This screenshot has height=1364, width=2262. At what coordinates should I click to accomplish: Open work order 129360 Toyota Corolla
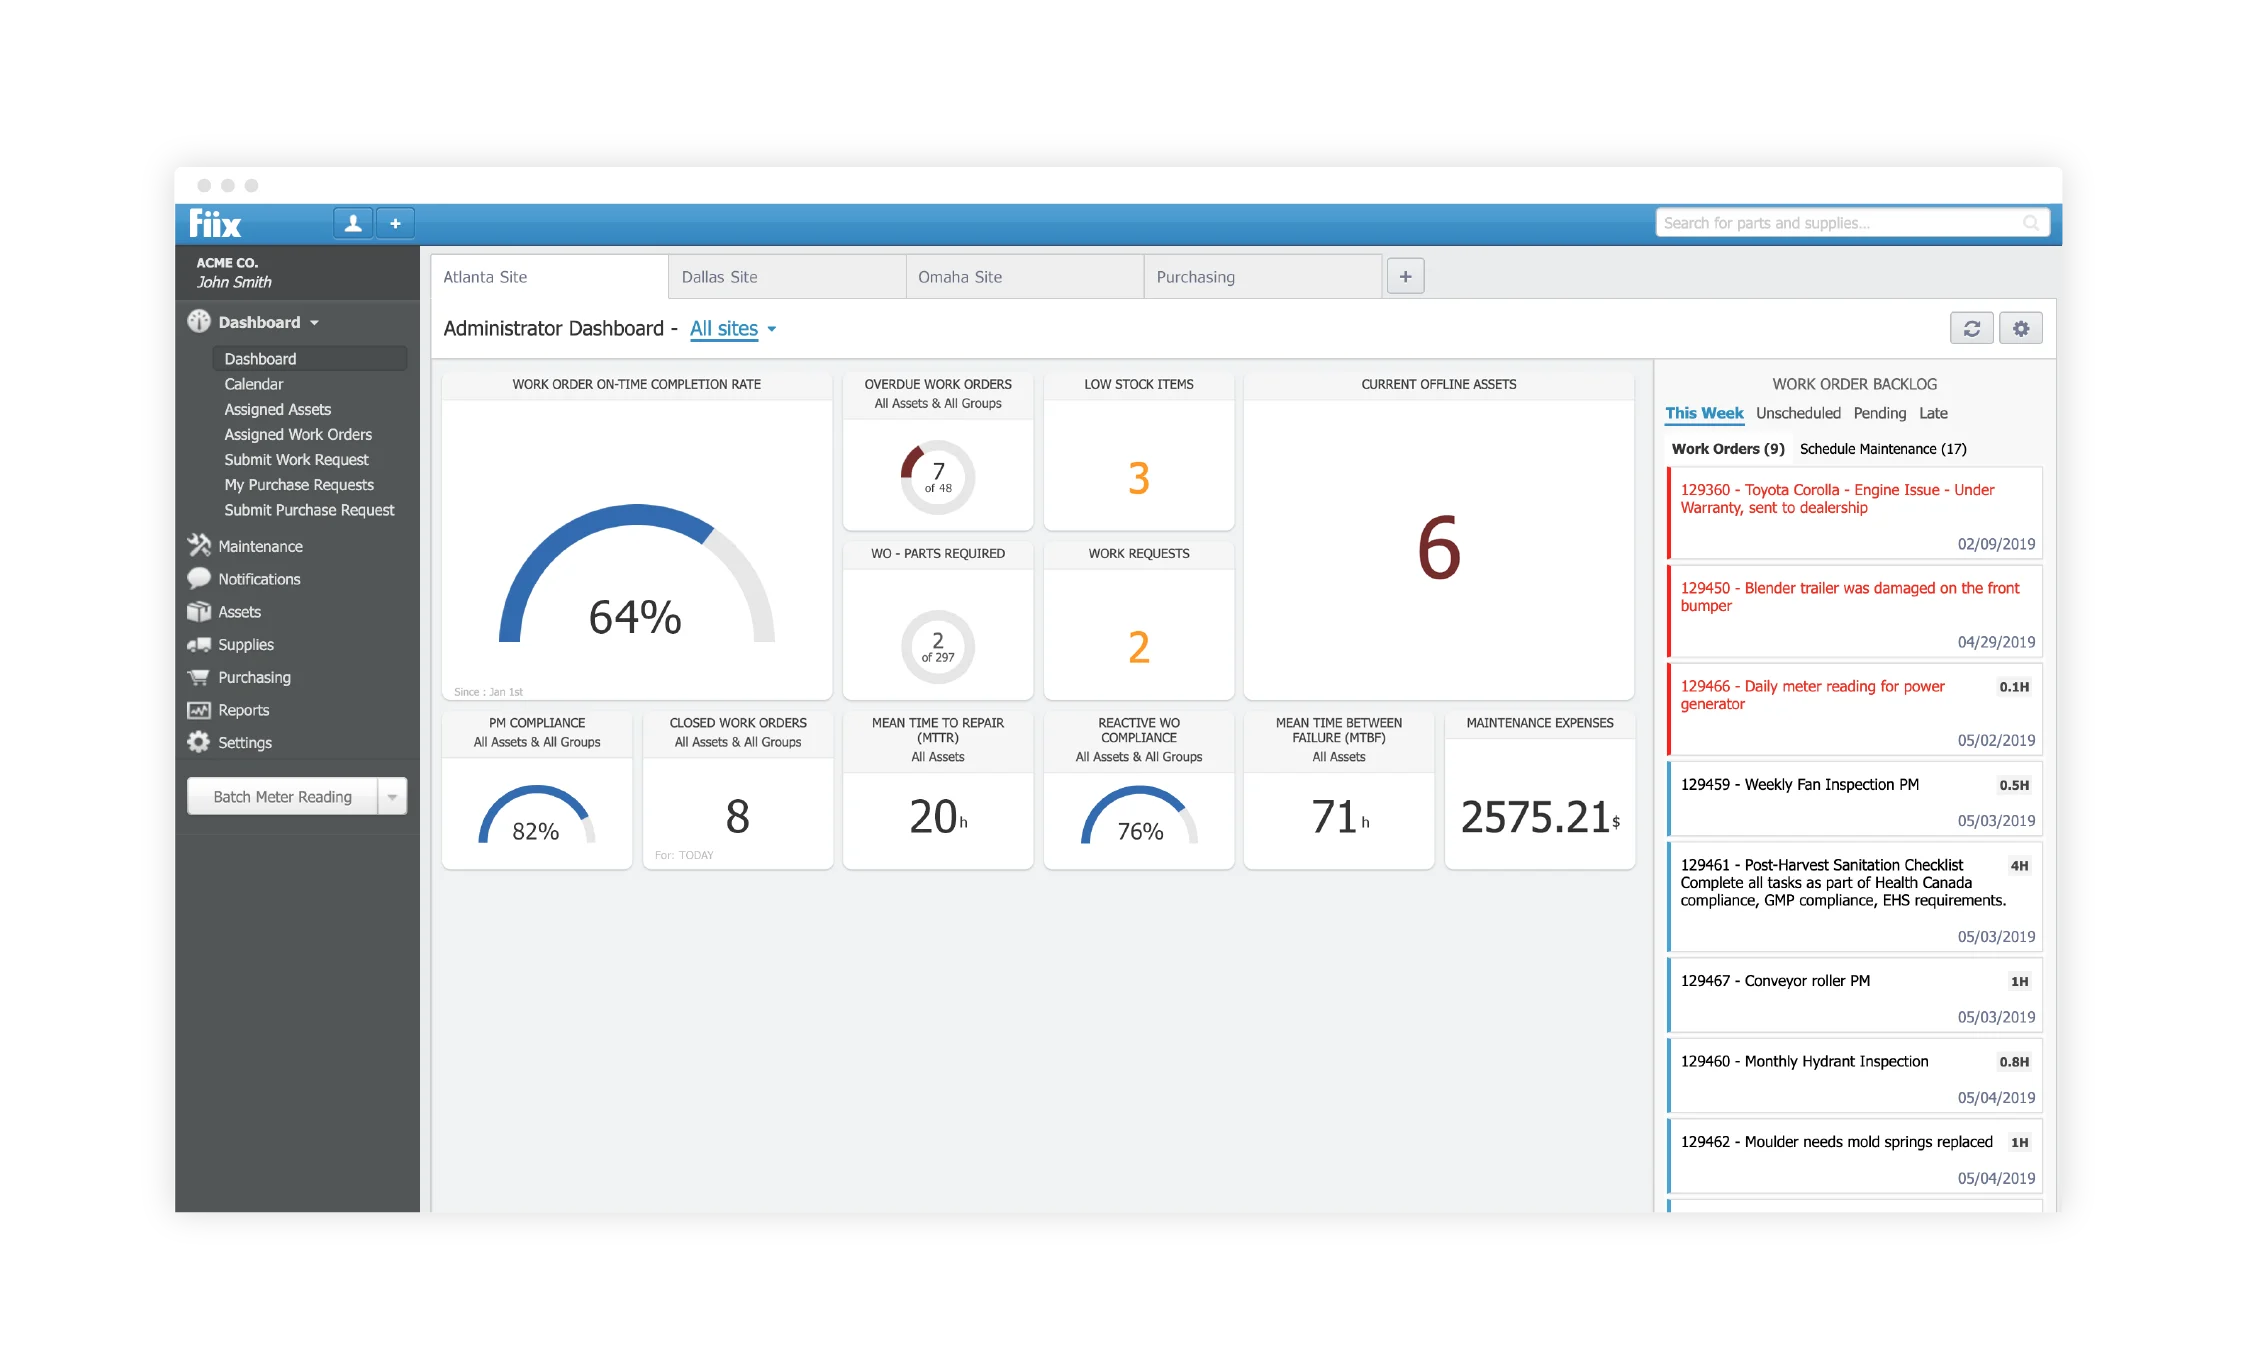[x=1855, y=513]
